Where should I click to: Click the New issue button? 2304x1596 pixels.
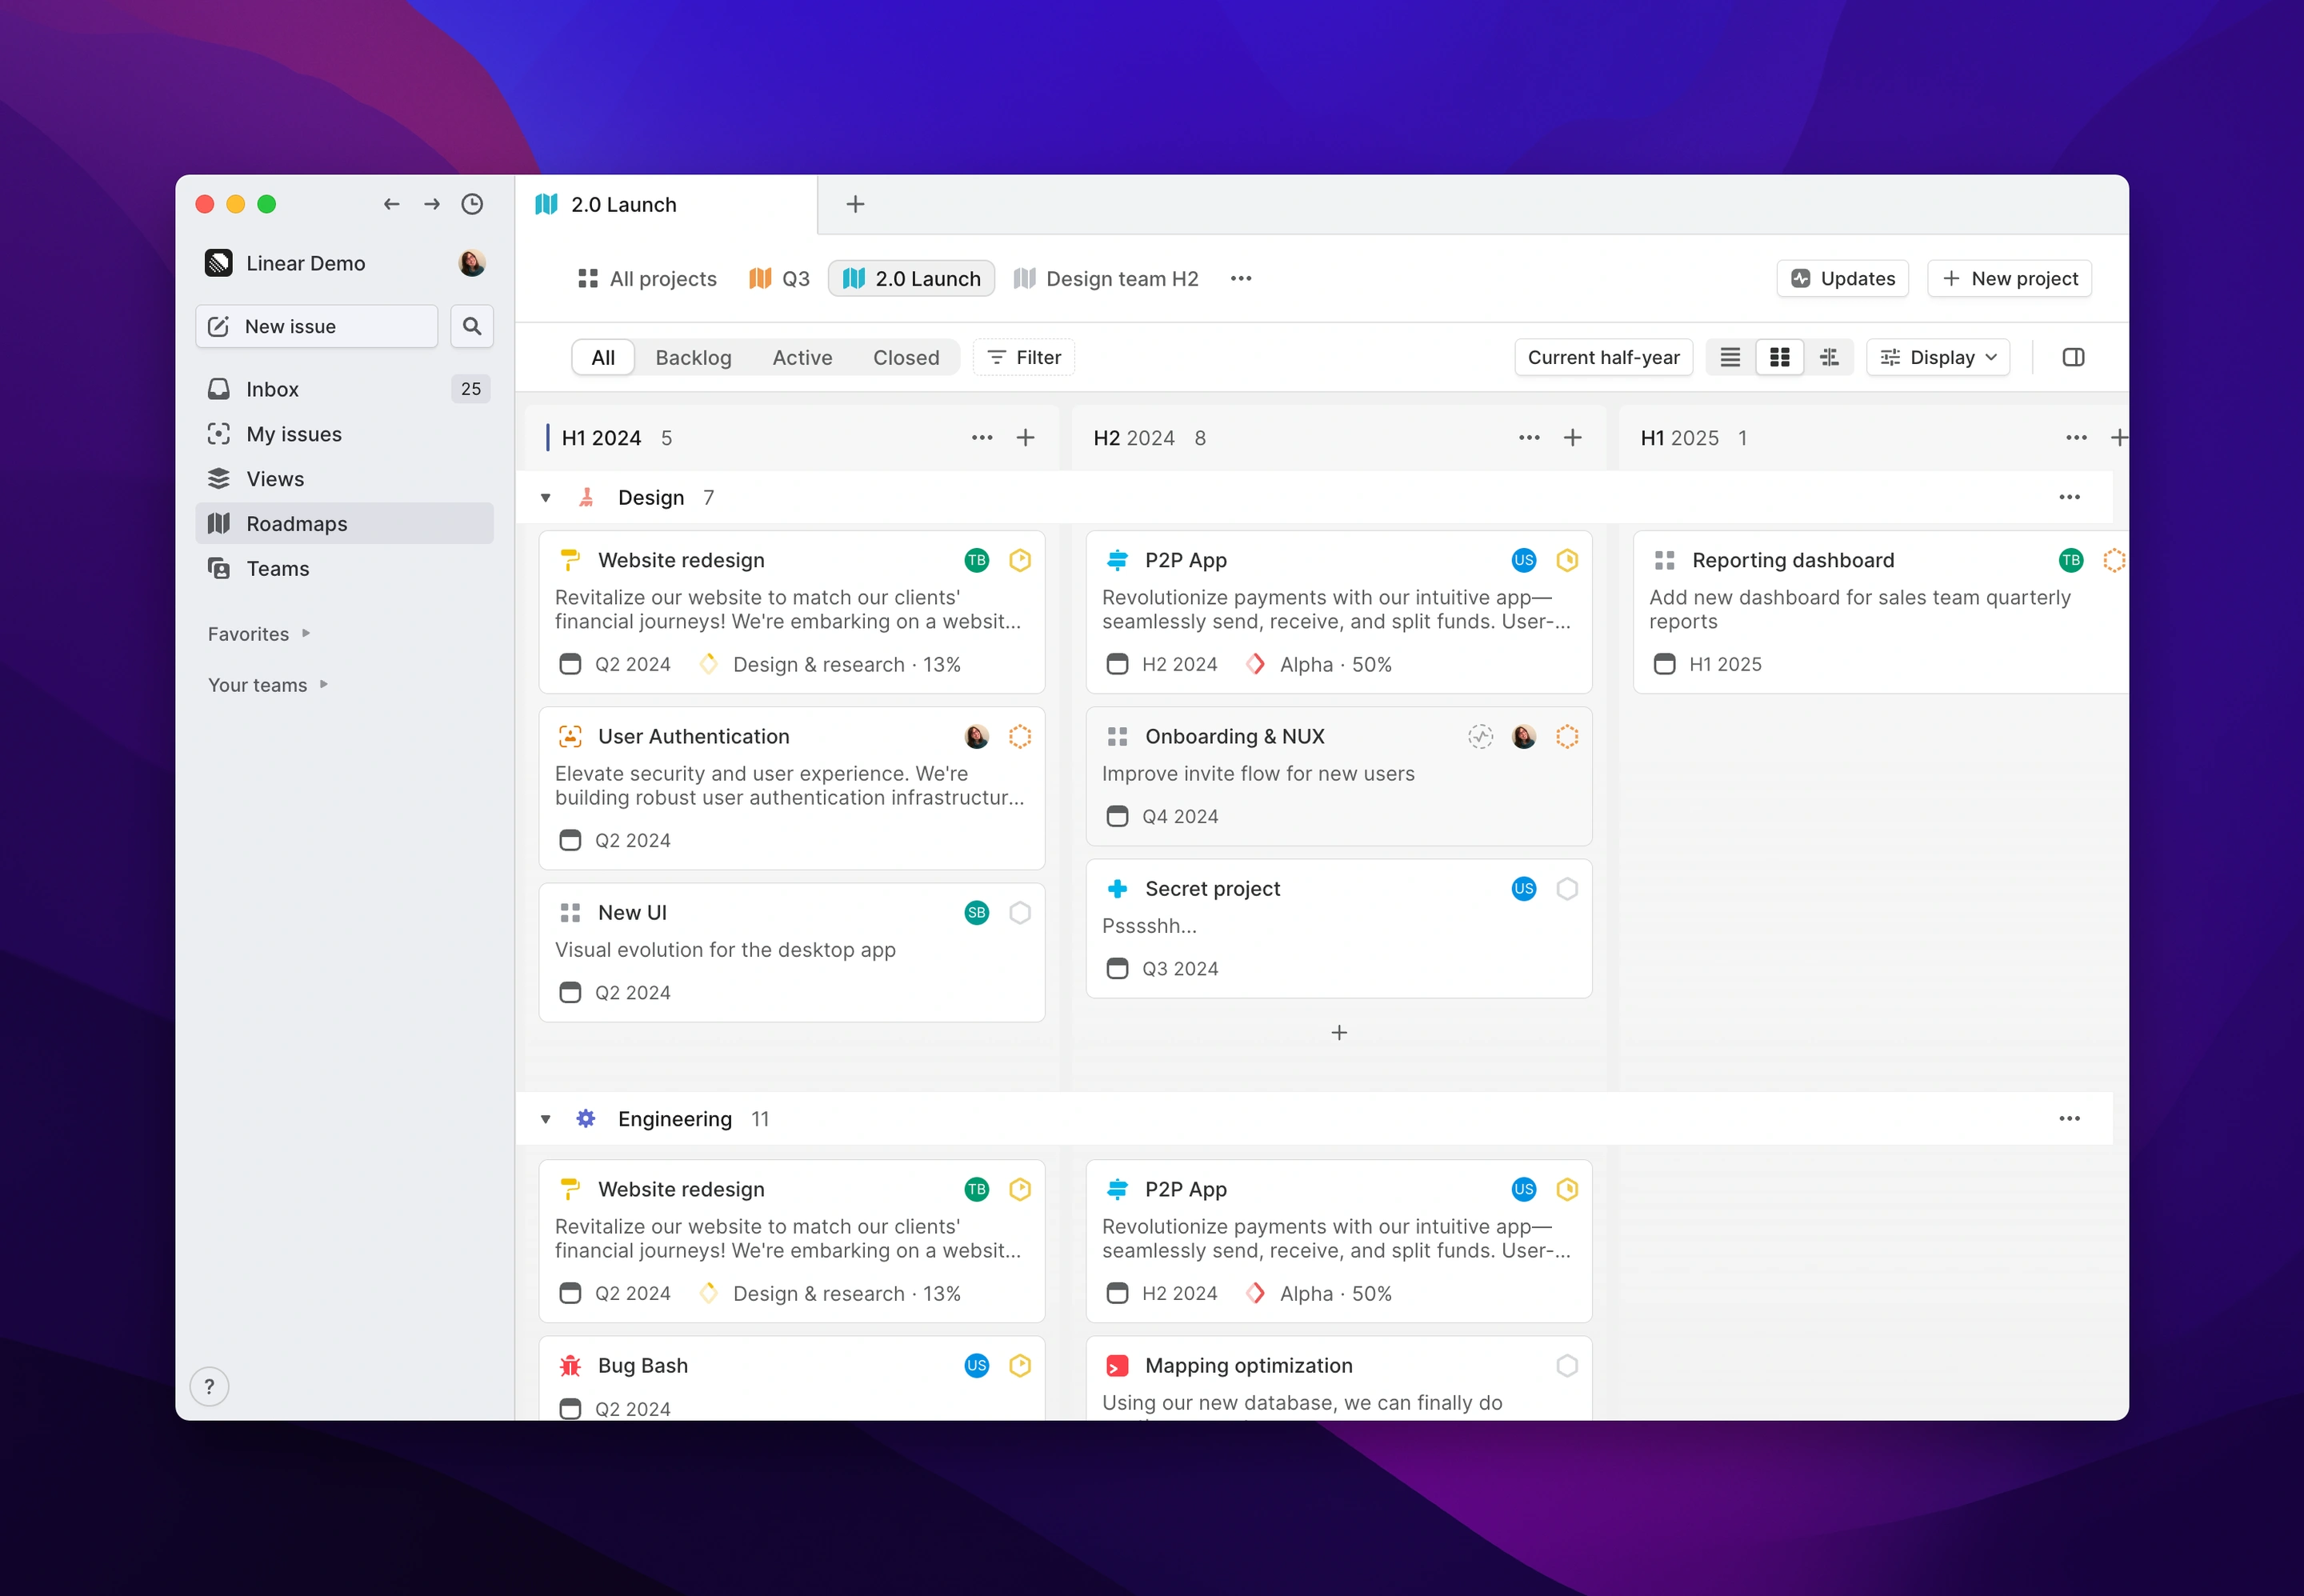tap(317, 326)
